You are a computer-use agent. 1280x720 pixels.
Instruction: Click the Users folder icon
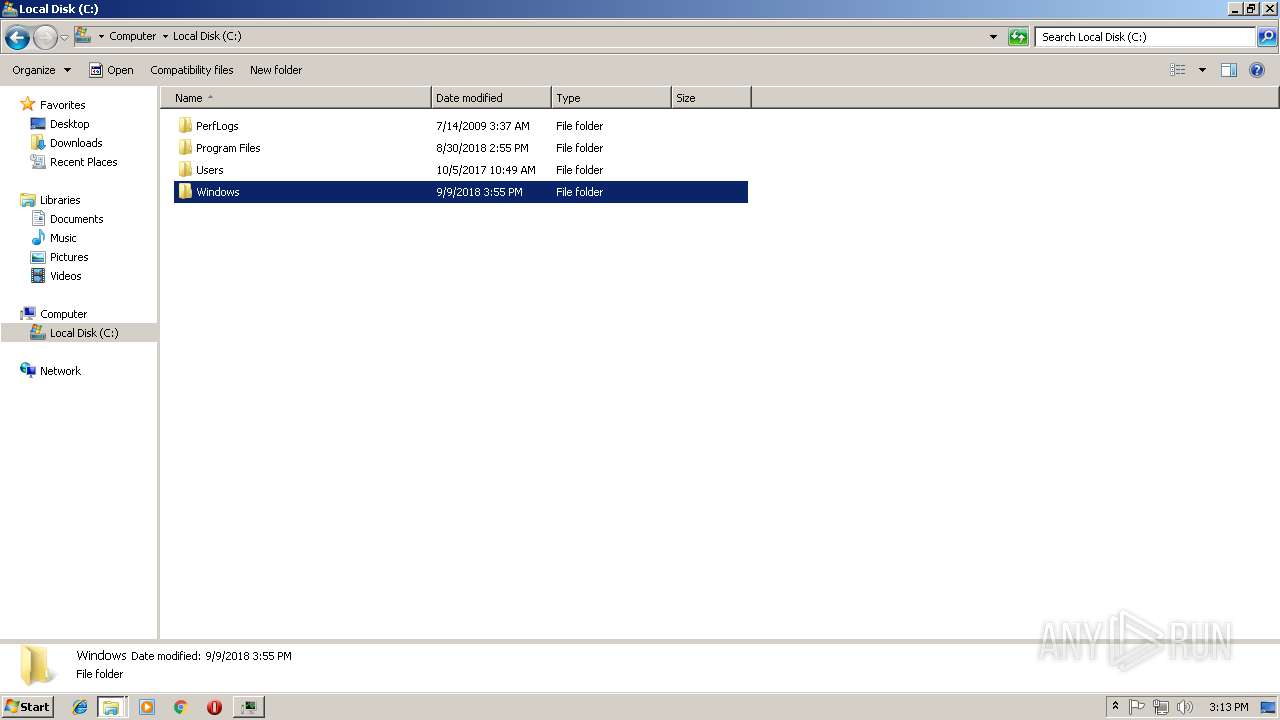pyautogui.click(x=185, y=170)
